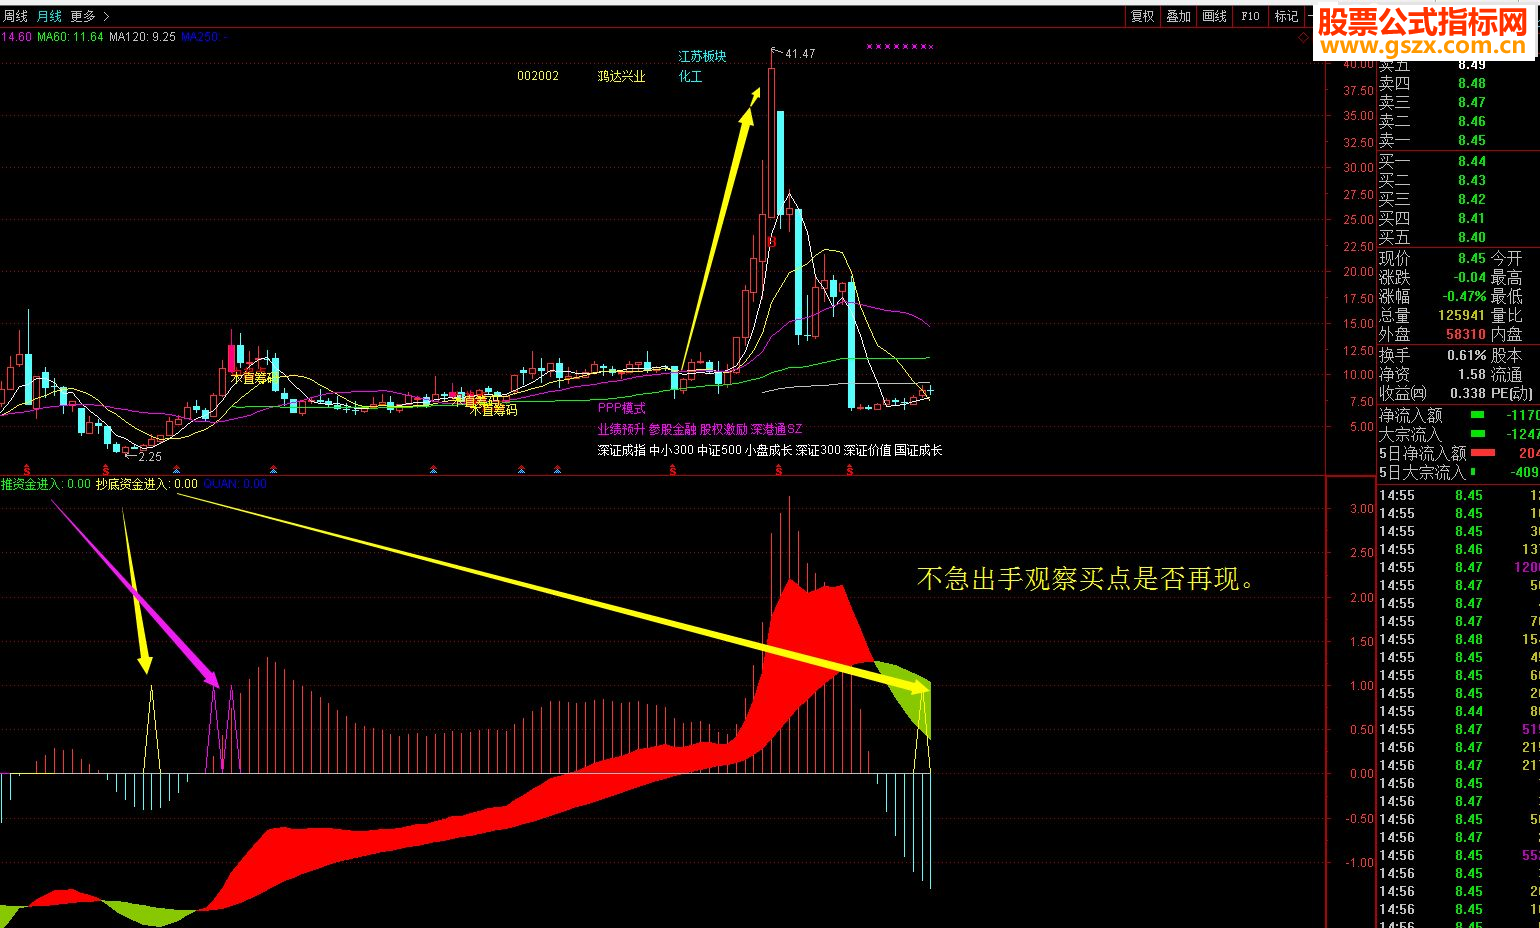Click the 涨幅 -0.47% value
1540x928 pixels.
coord(1464,296)
